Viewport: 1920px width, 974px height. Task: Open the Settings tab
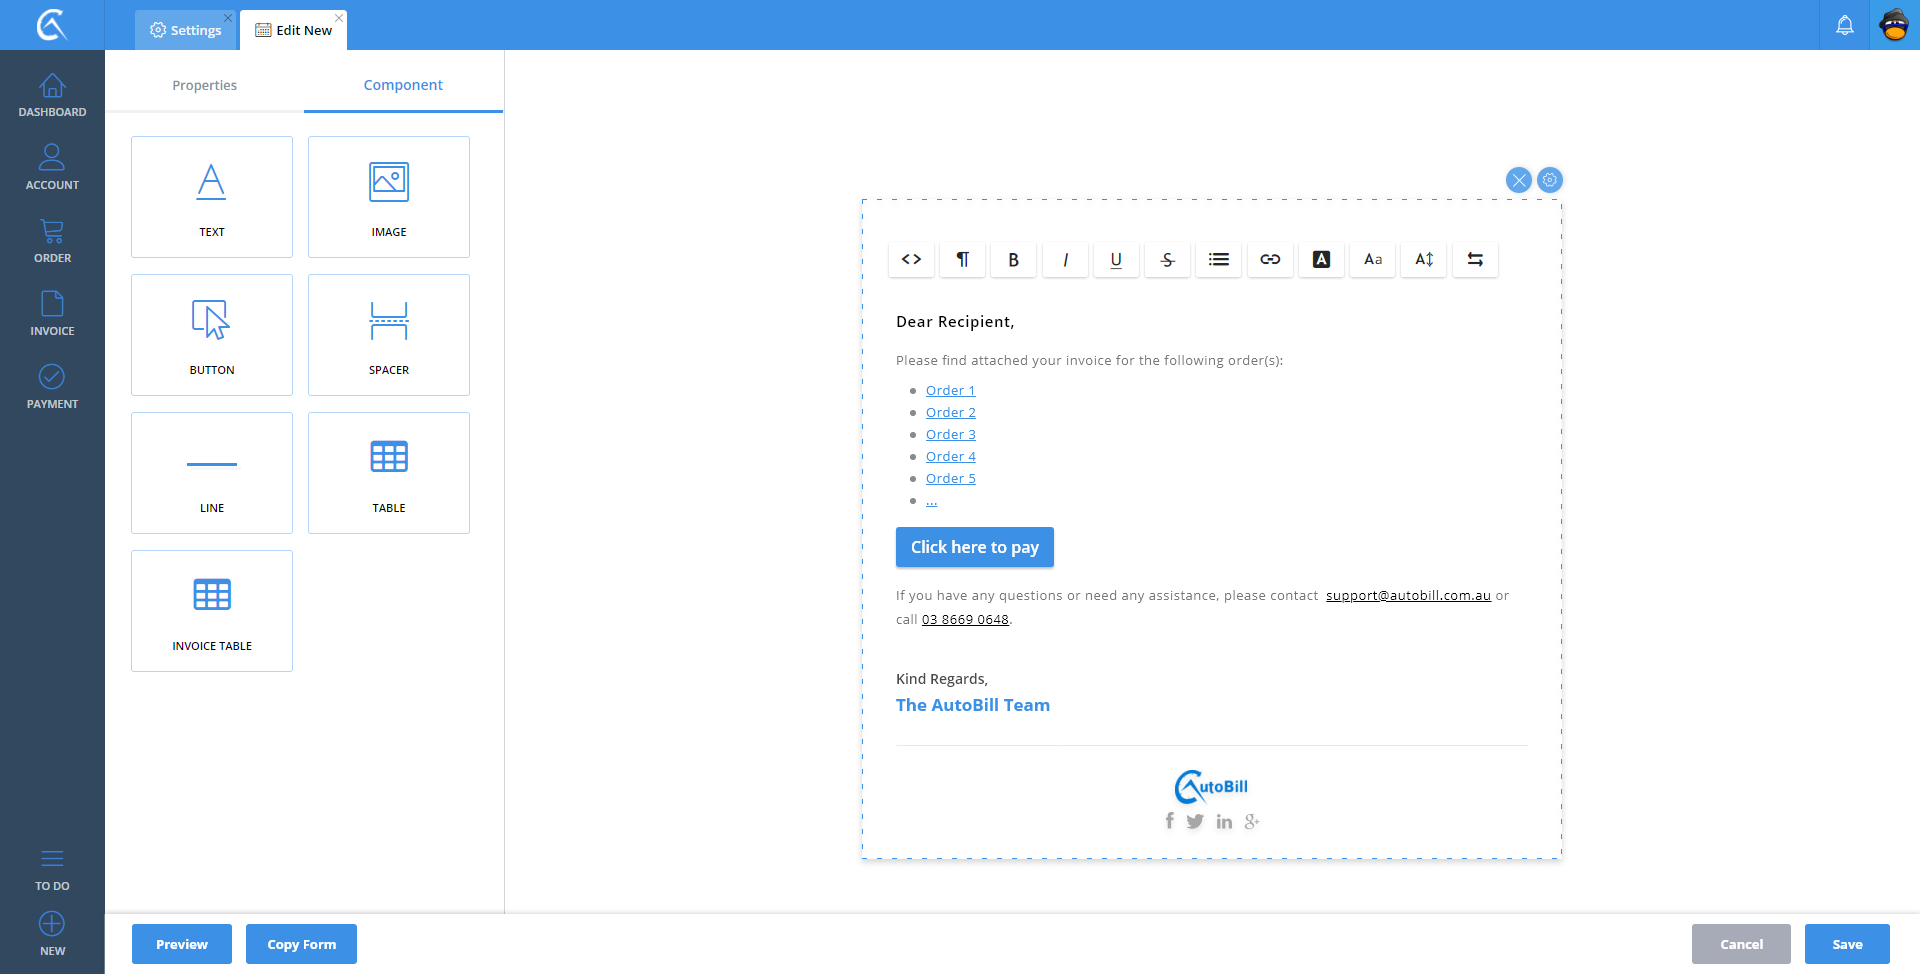click(186, 30)
